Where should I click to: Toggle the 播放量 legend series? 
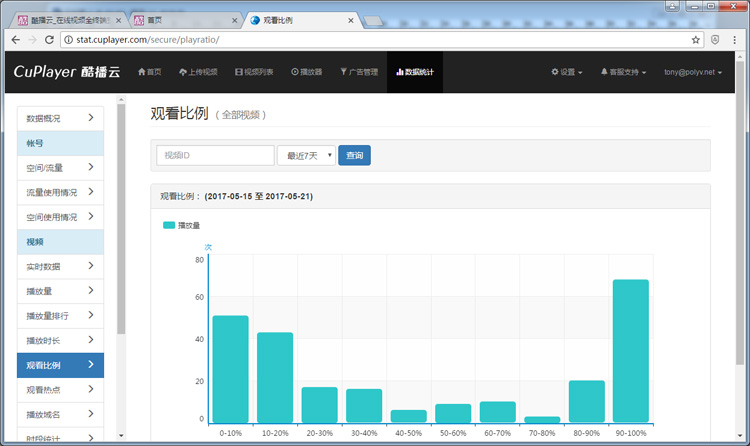[x=182, y=226]
